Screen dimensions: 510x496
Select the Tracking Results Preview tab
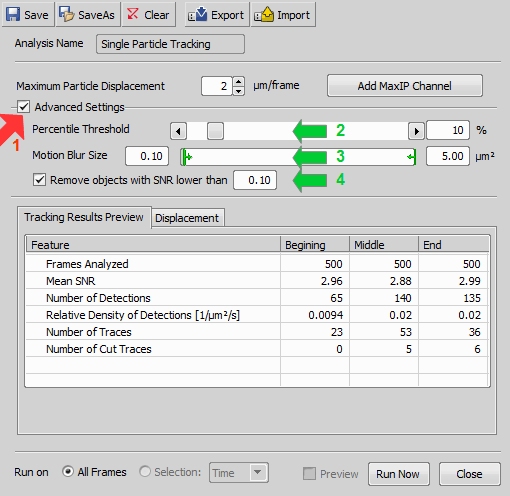click(84, 217)
